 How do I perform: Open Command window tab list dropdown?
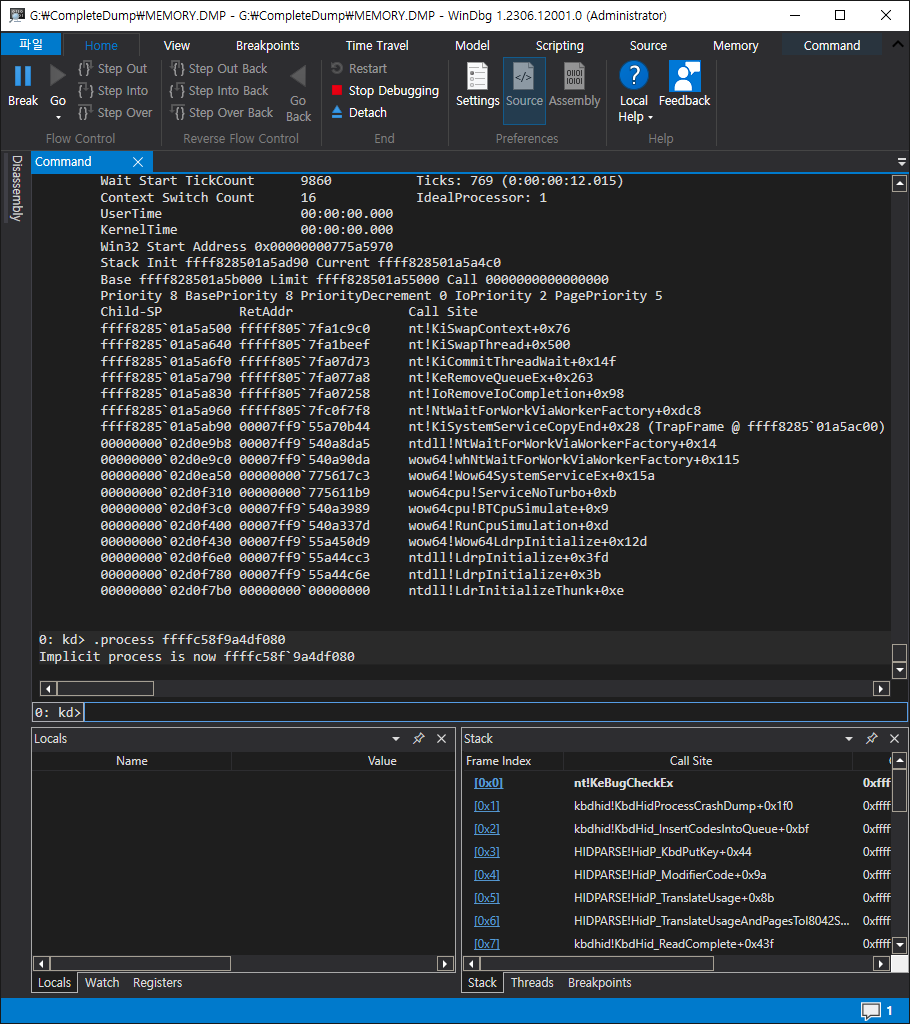click(902, 162)
